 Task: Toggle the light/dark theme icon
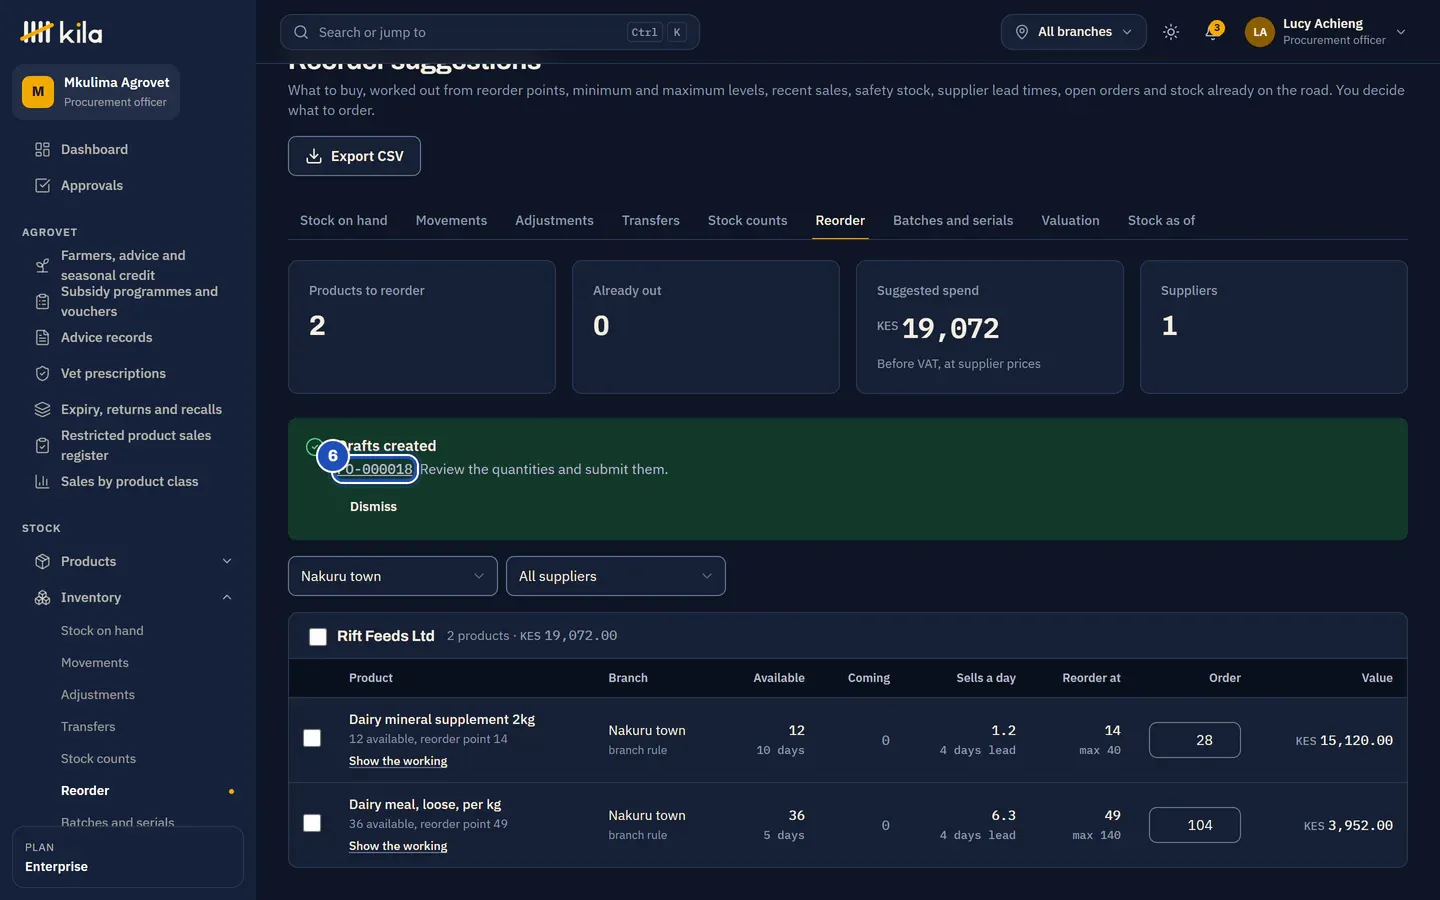1171,32
